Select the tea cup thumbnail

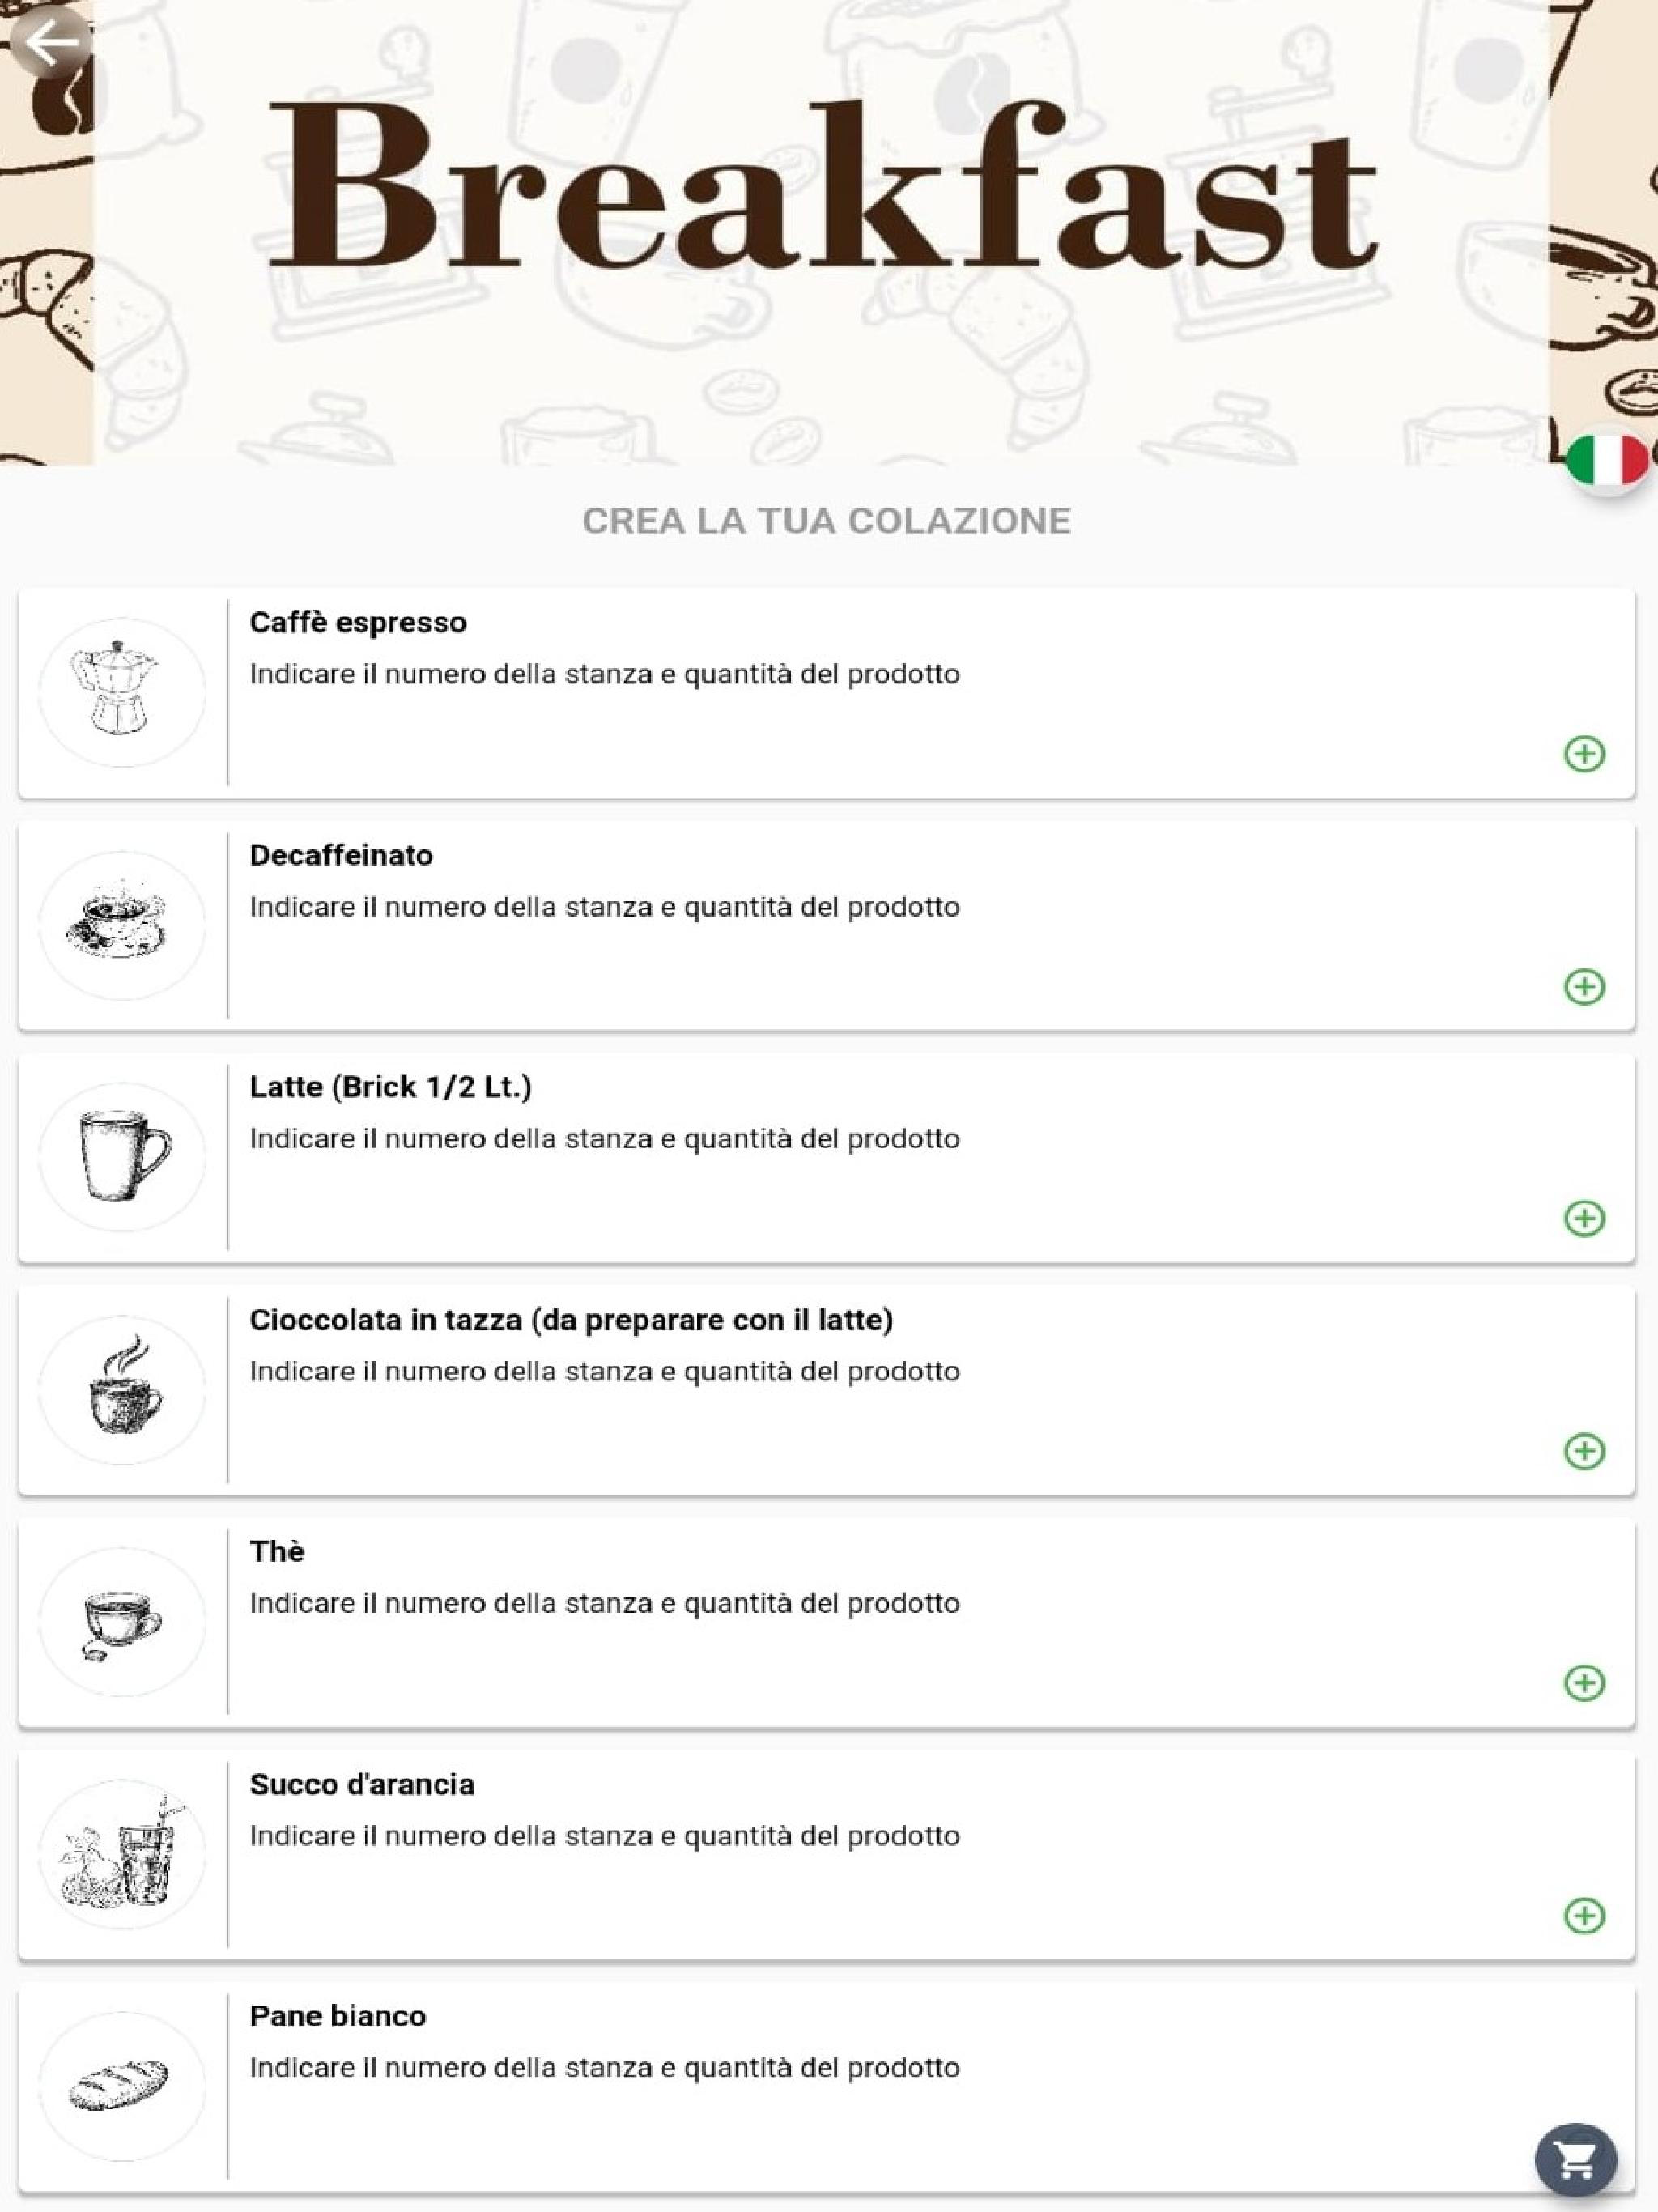click(122, 1622)
